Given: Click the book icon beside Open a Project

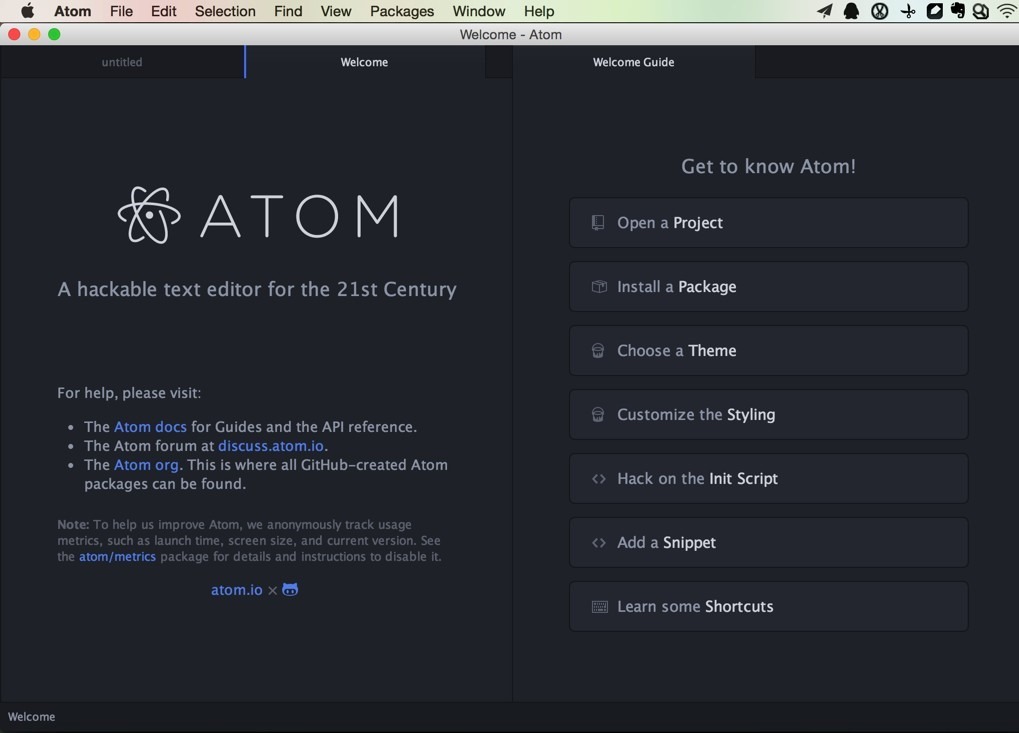Looking at the screenshot, I should (598, 223).
